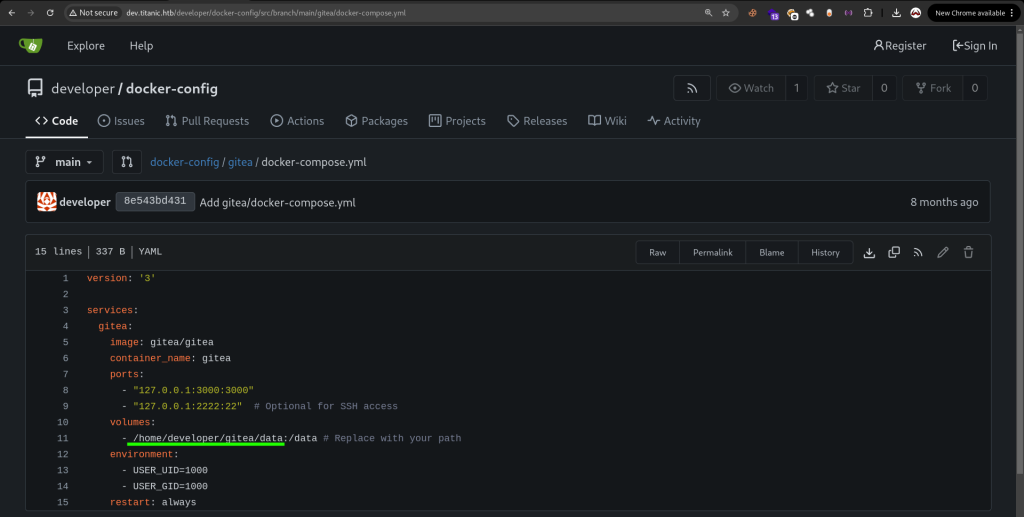This screenshot has width=1024, height=517.
Task: Click line number 1
Action: tap(65, 278)
